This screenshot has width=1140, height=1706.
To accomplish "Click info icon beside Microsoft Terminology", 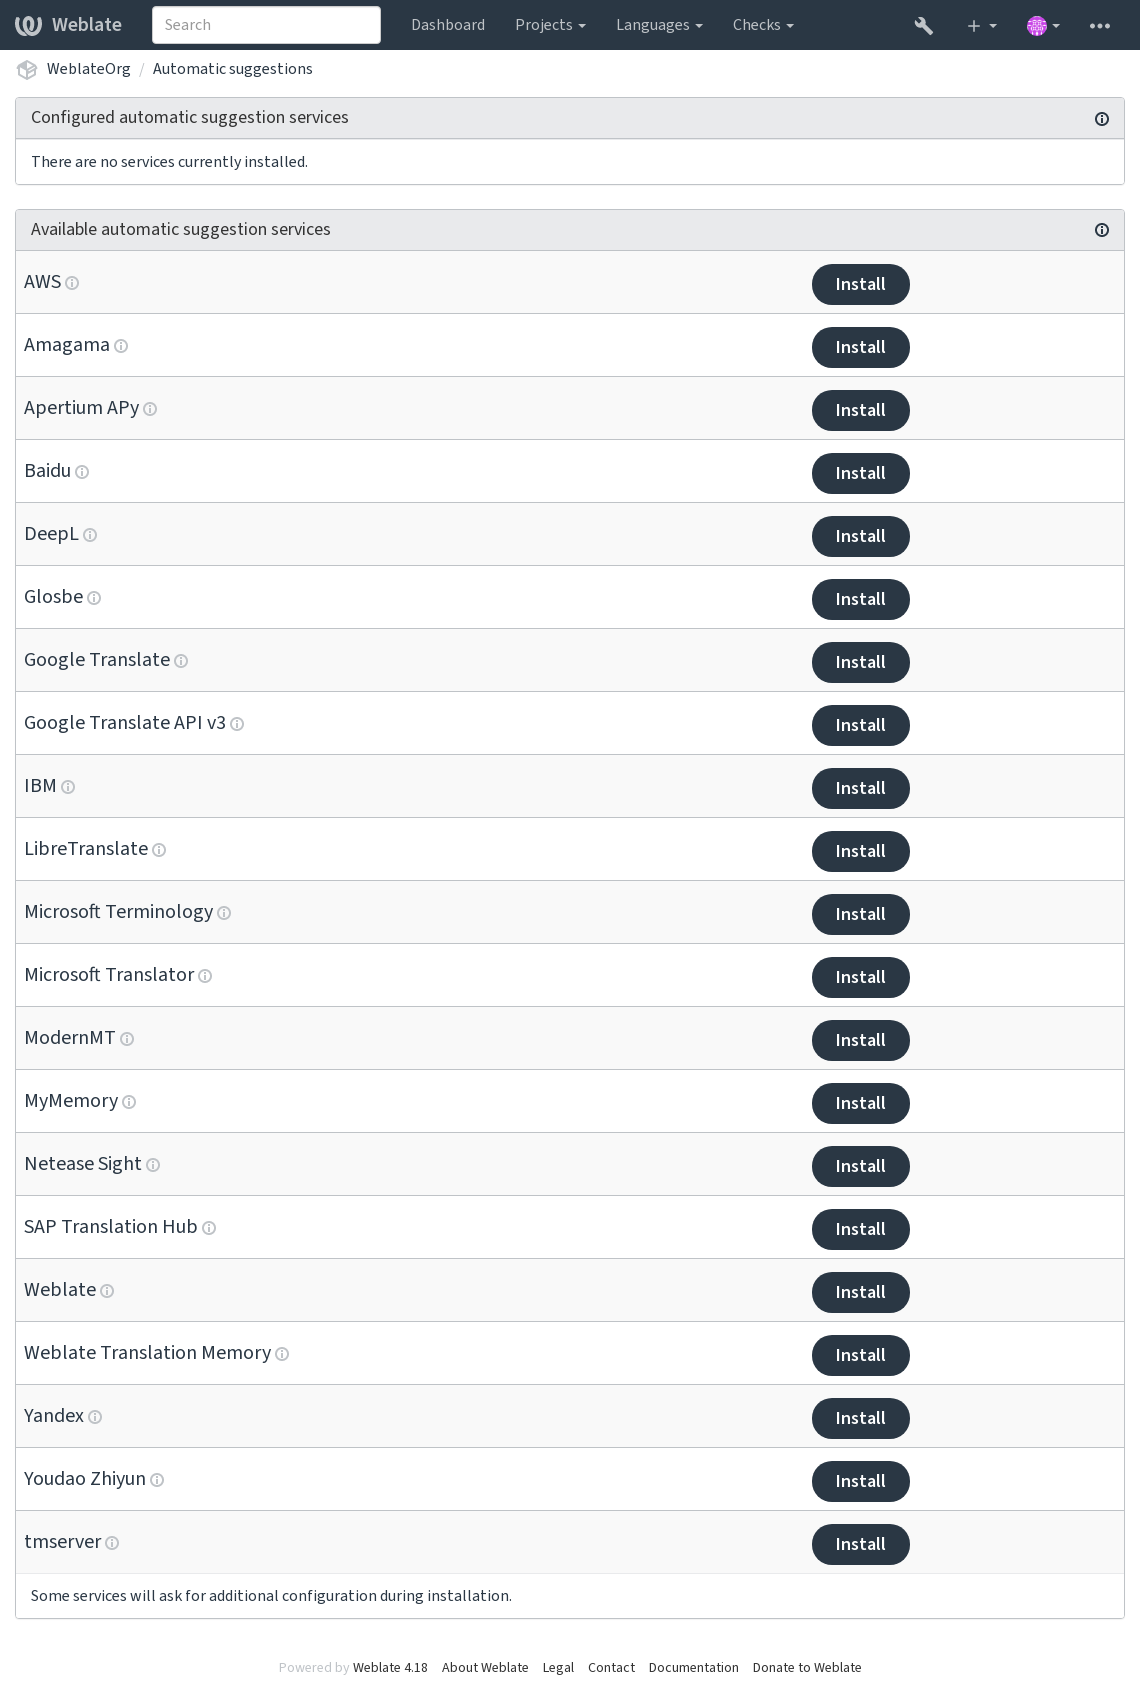I will point(224,913).
